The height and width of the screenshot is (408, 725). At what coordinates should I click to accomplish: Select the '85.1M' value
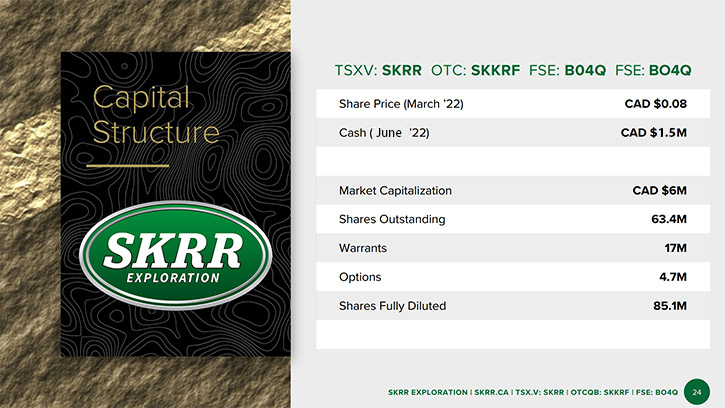(x=670, y=306)
